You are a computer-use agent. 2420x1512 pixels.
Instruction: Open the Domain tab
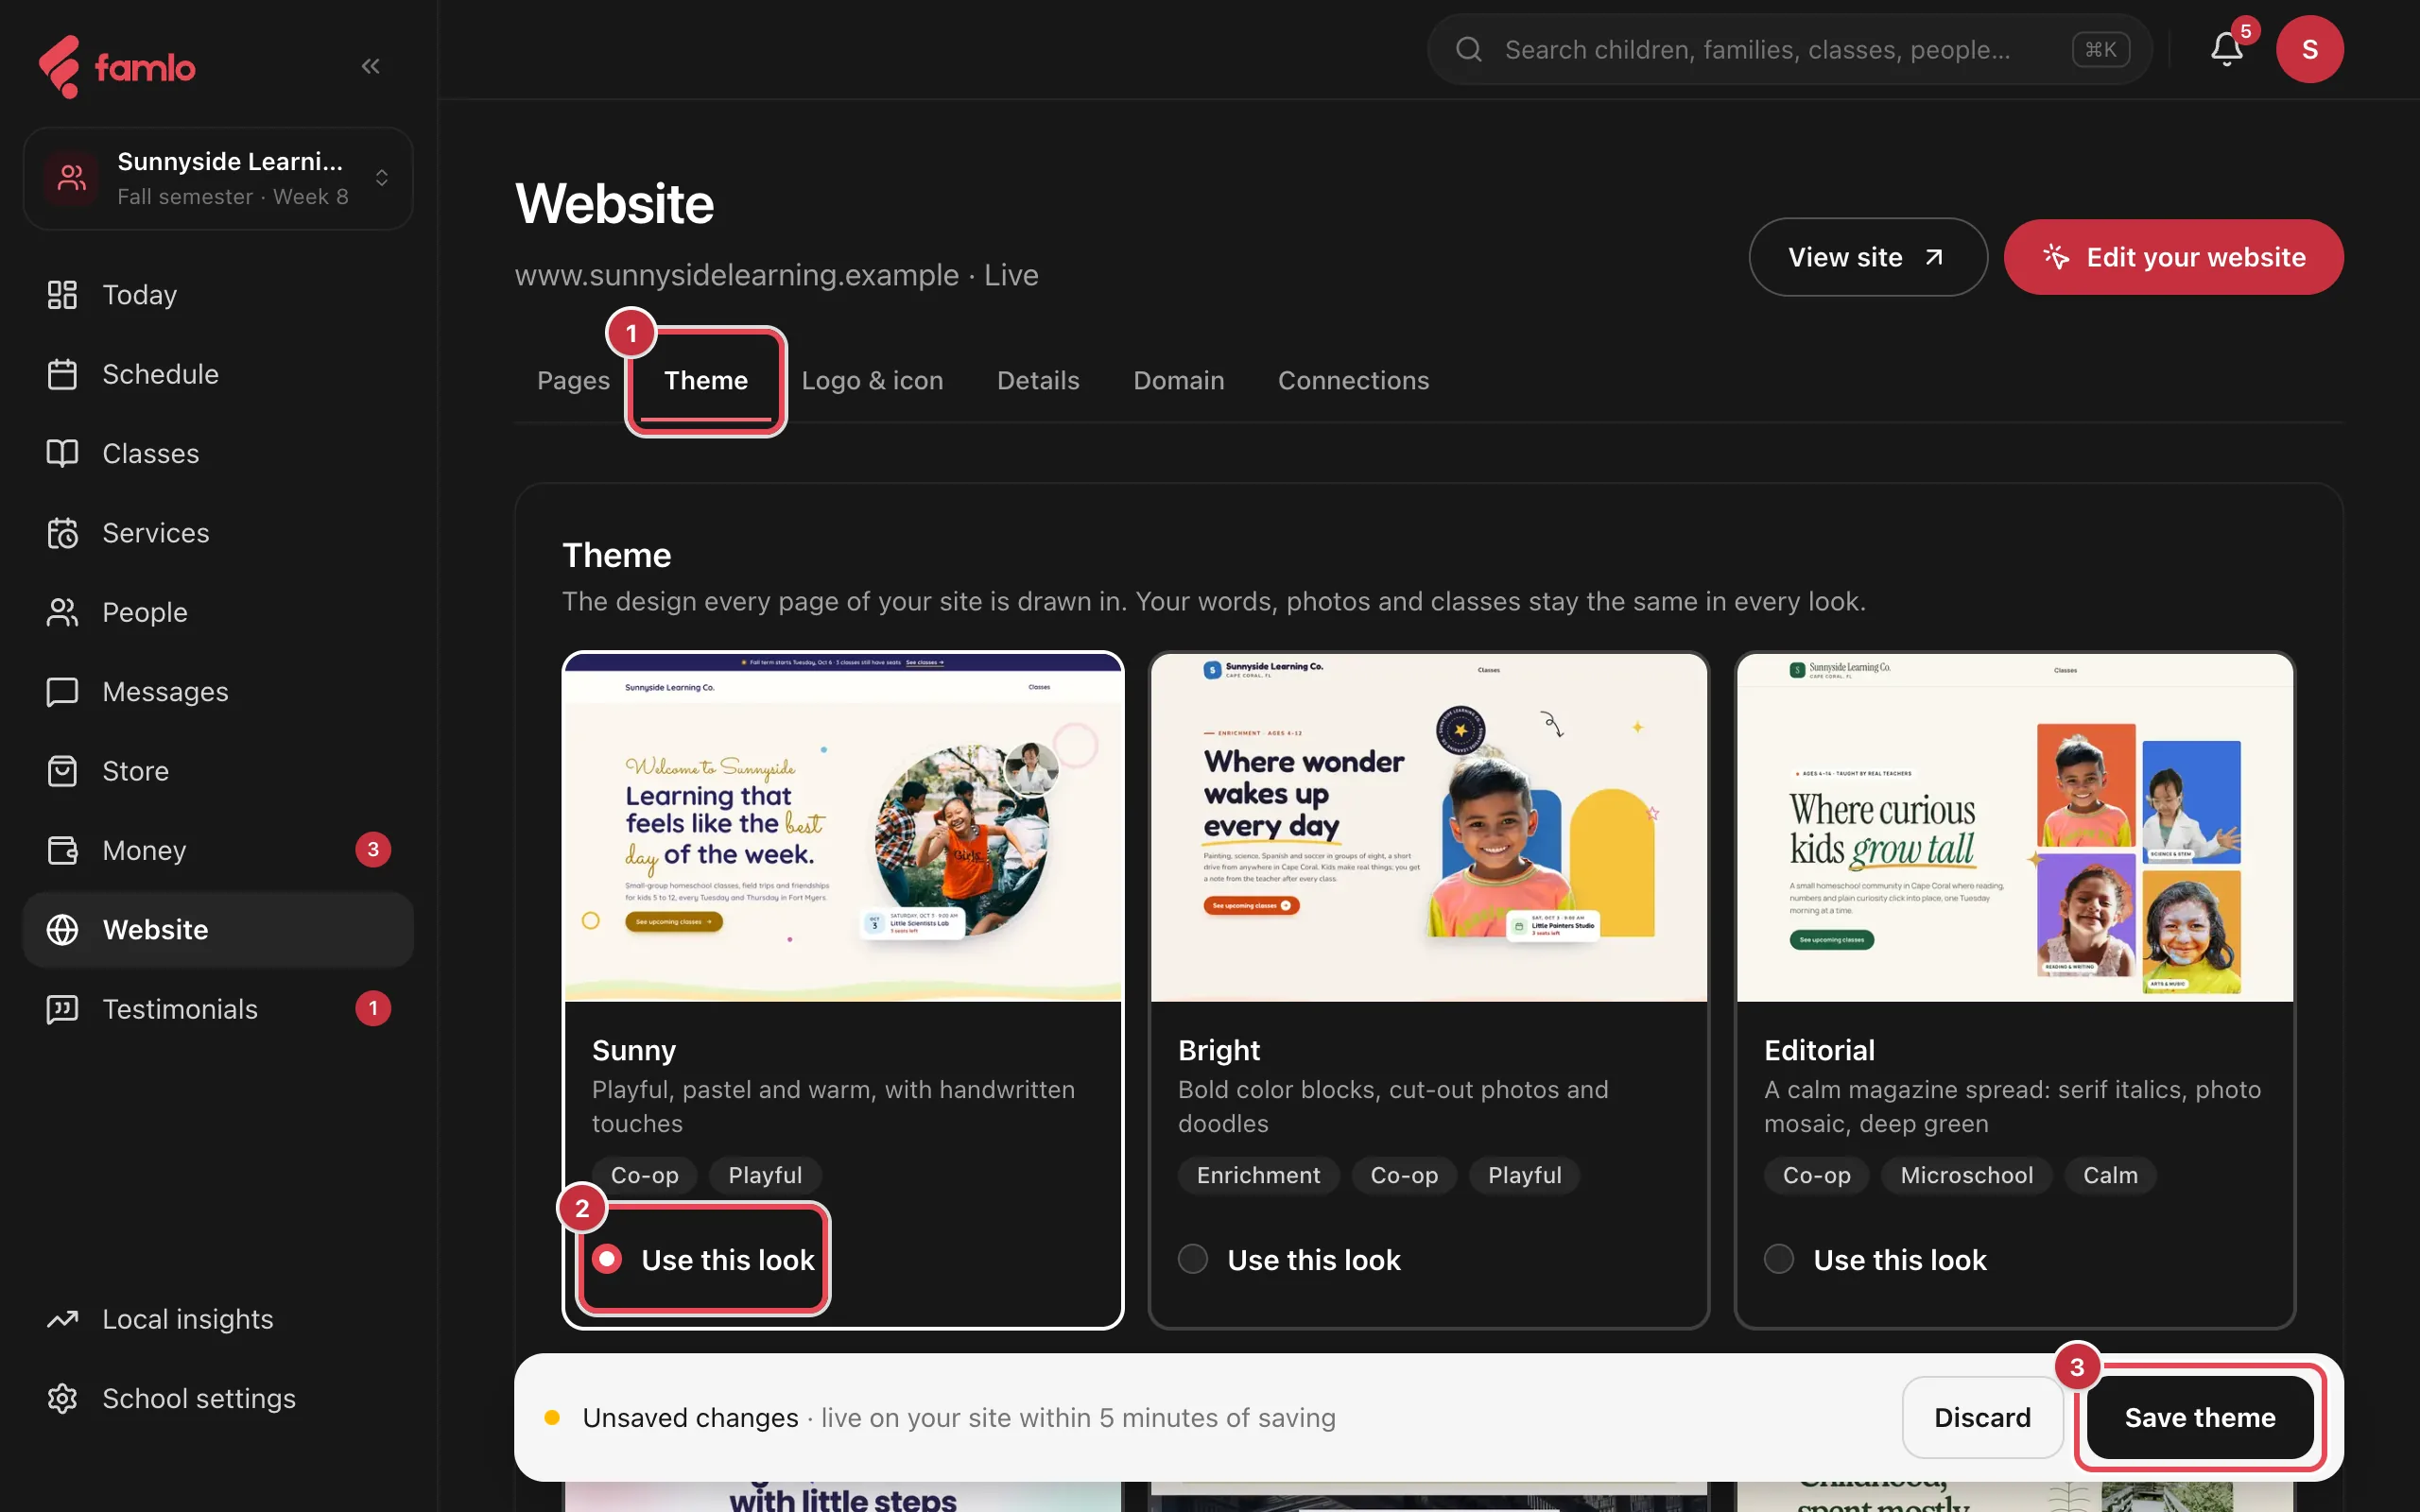1178,380
